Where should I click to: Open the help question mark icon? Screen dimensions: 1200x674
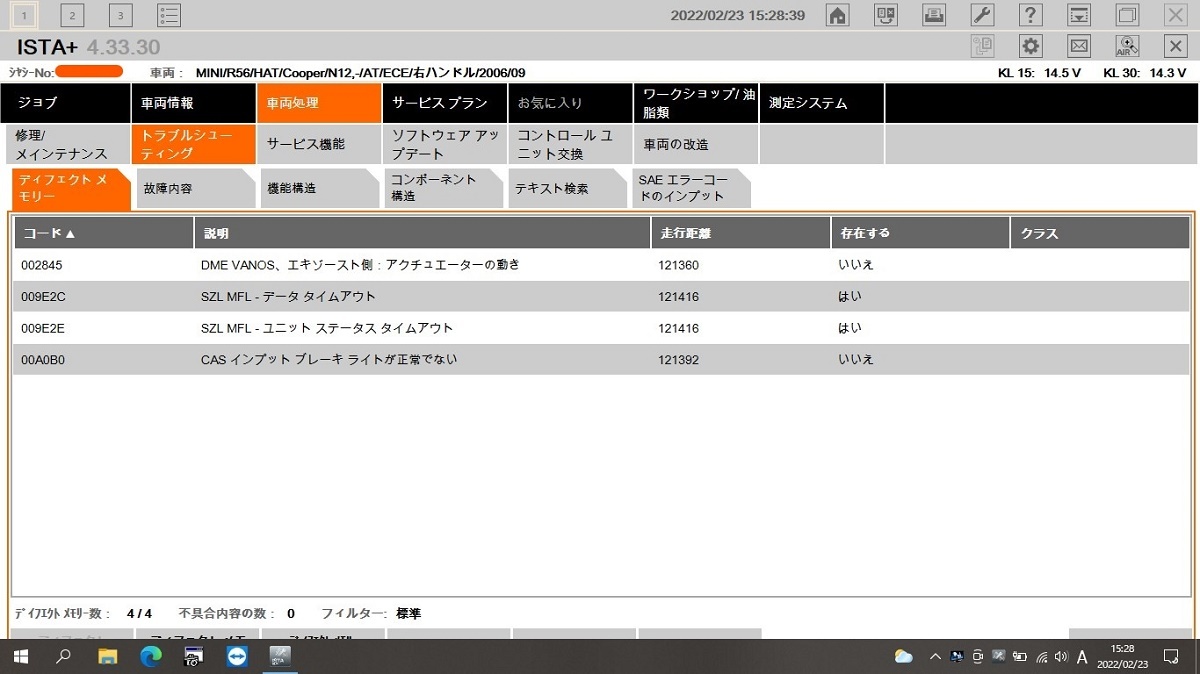pos(1031,15)
